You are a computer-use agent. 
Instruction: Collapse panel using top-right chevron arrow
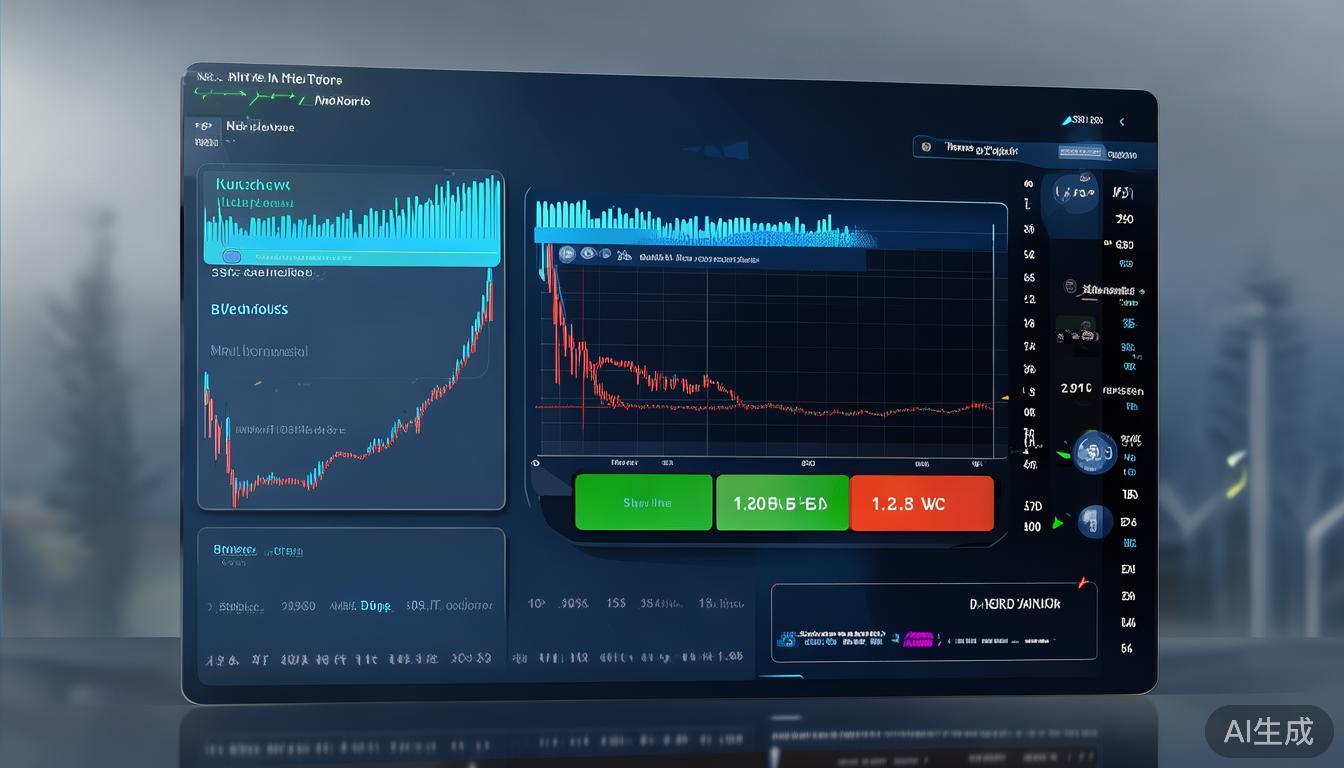[x=1122, y=122]
